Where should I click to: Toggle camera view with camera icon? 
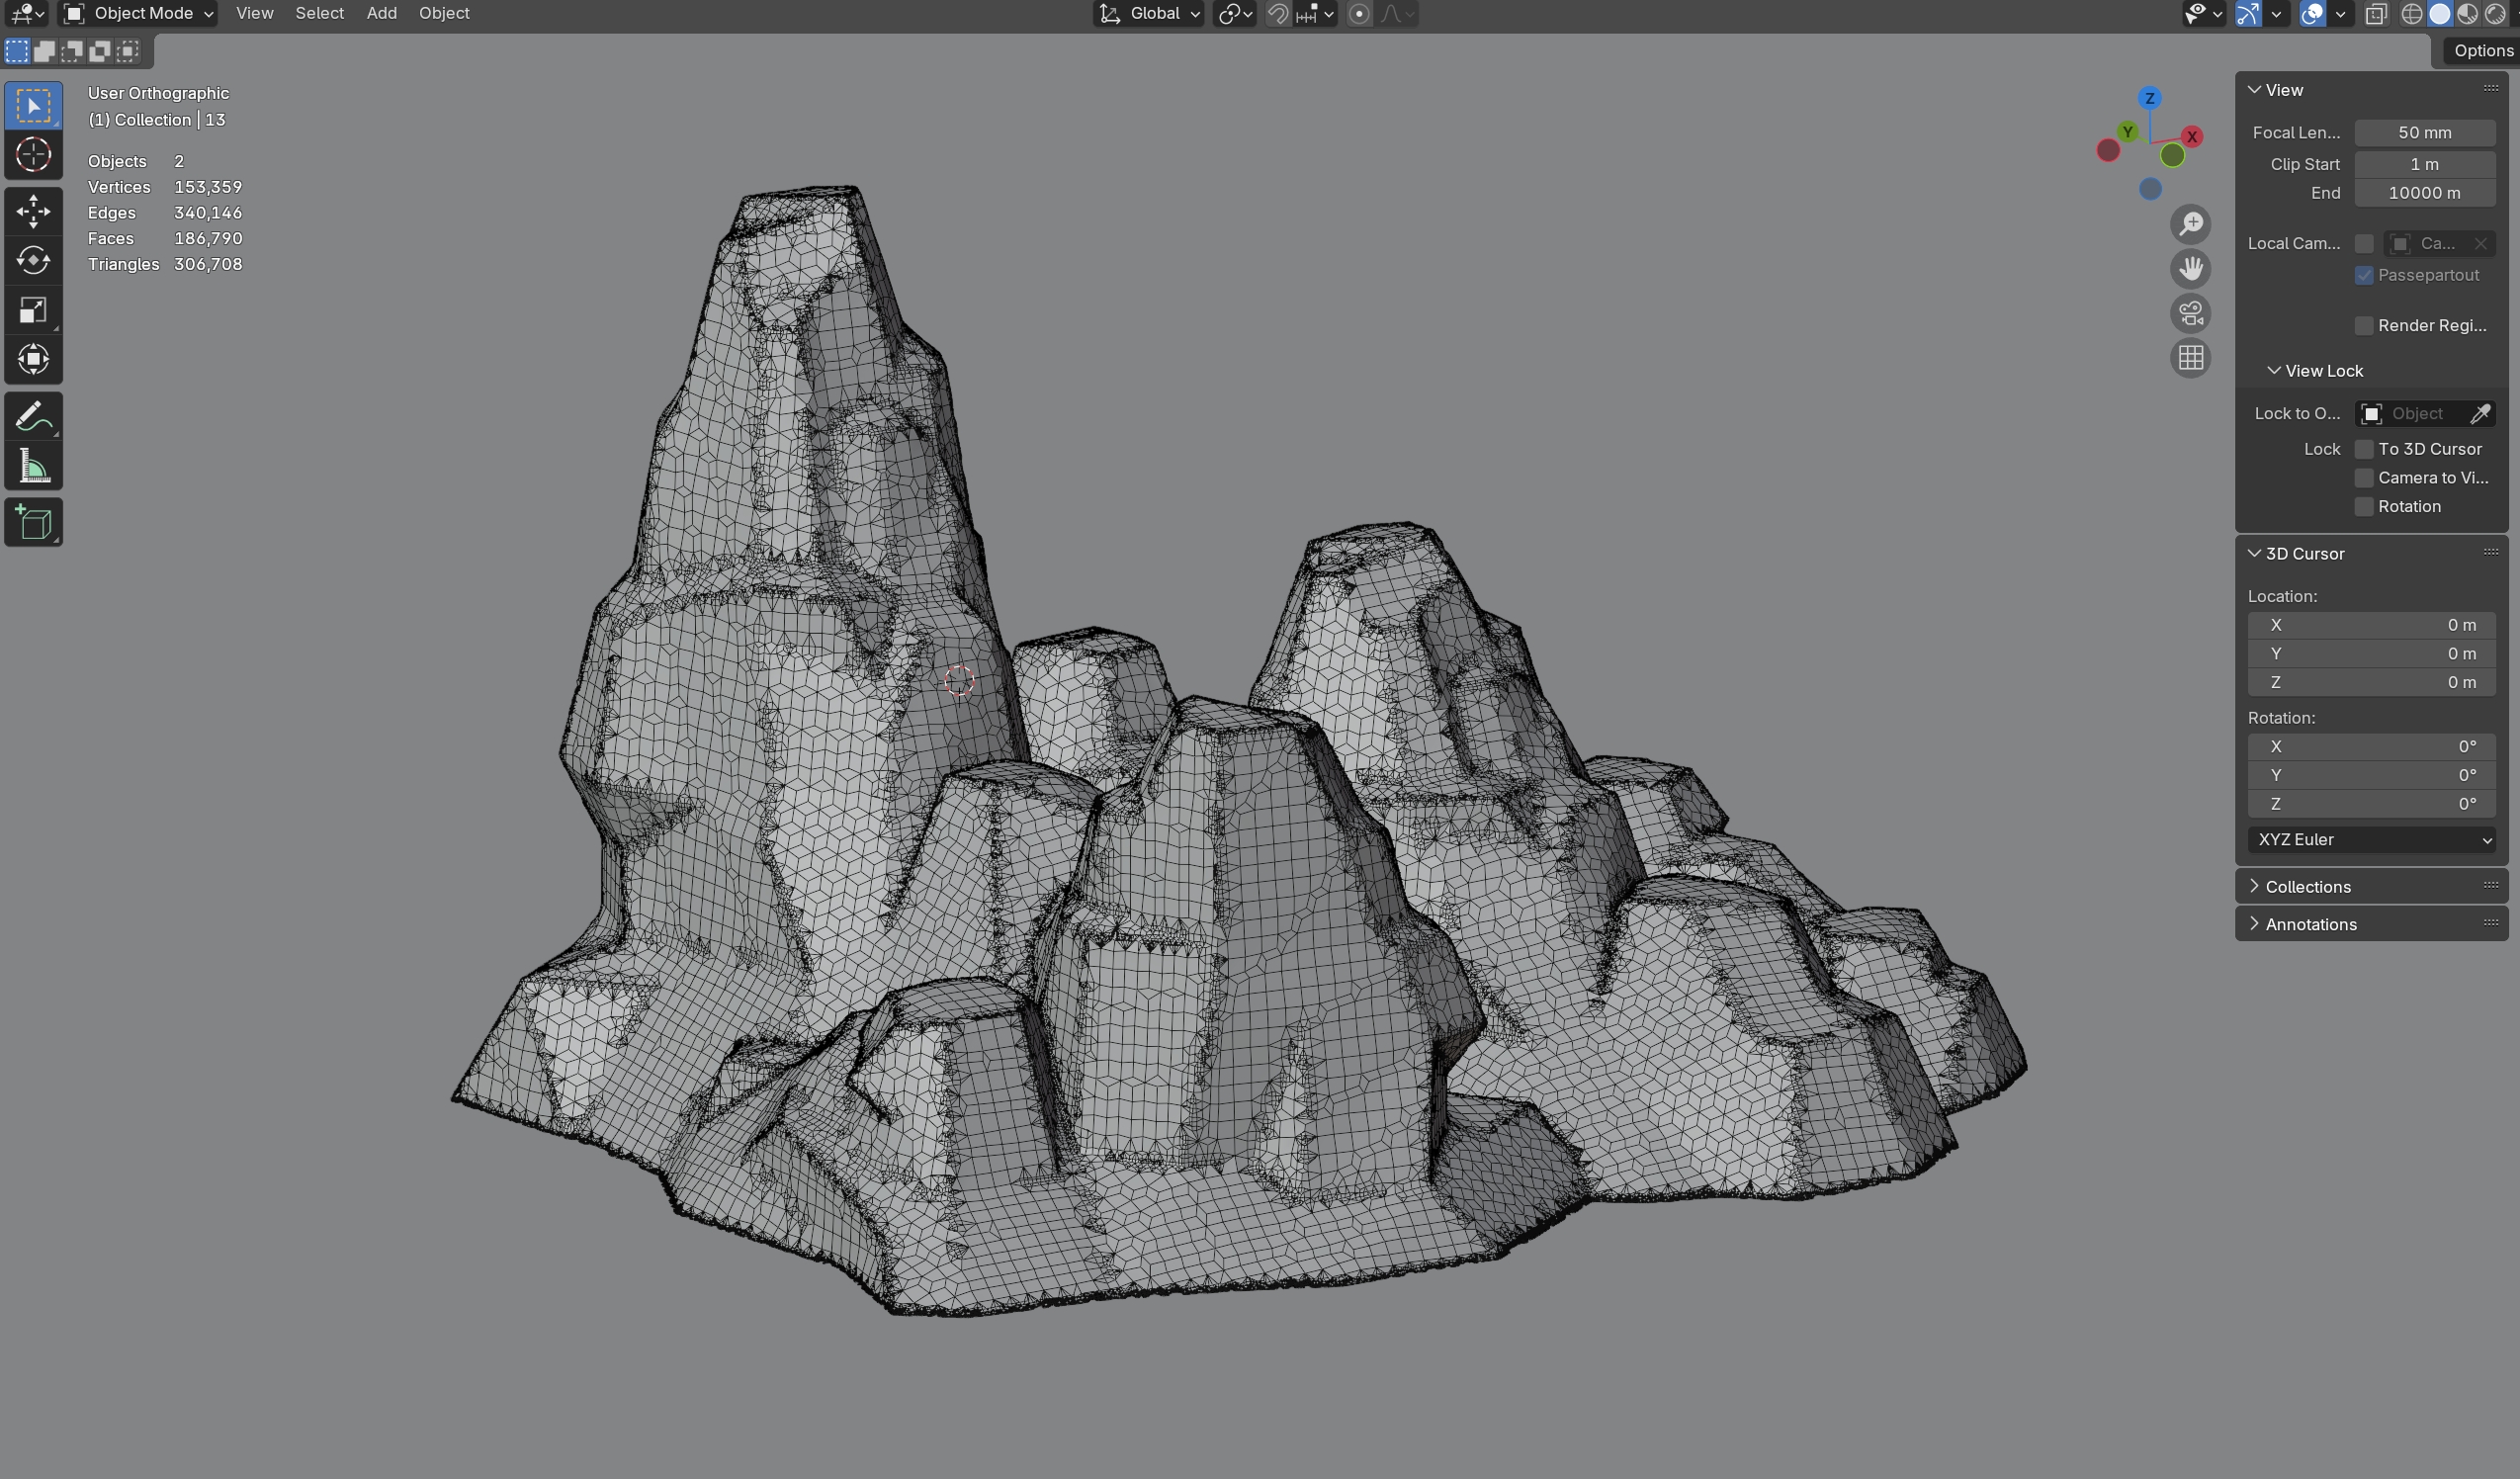point(2190,313)
